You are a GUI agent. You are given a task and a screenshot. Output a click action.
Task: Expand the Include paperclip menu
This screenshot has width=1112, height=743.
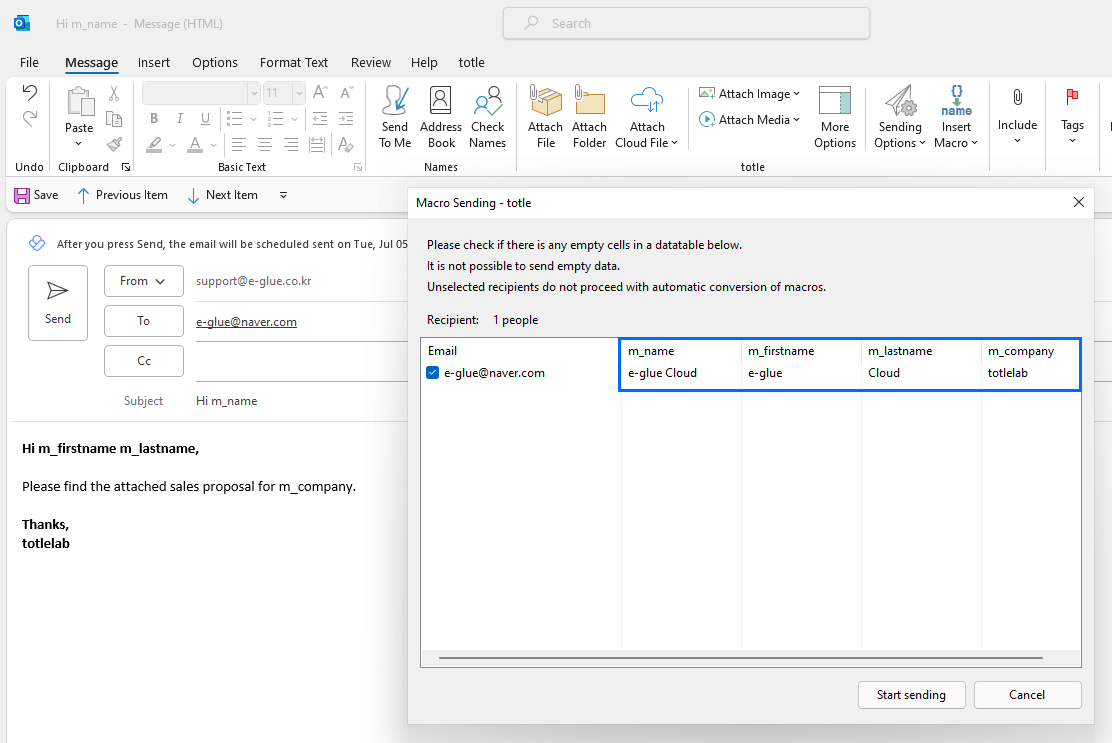1017,116
